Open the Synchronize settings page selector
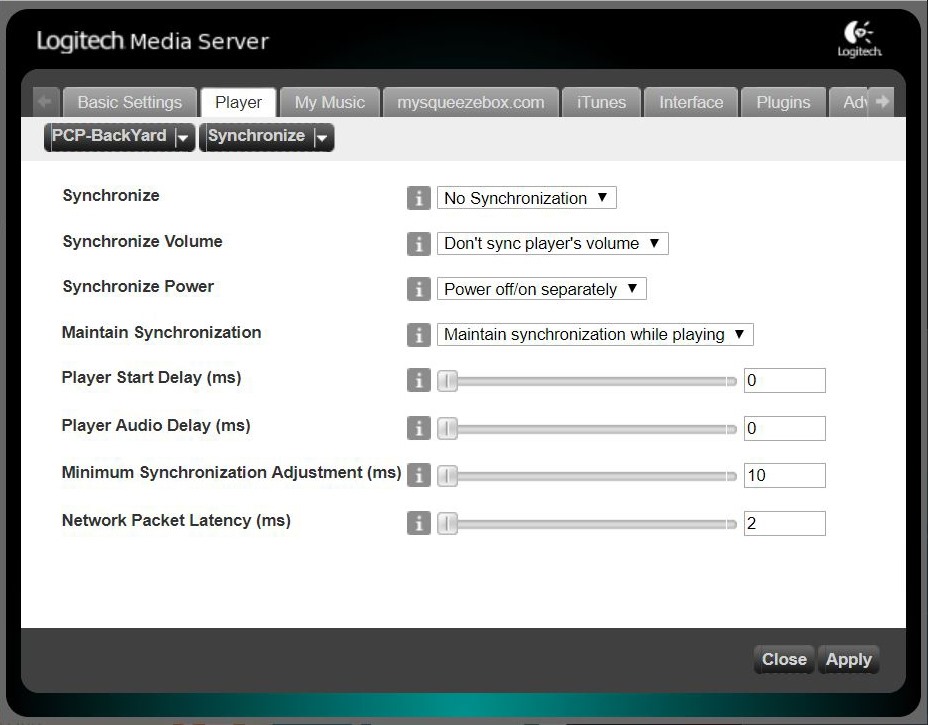Screen dimensions: 928x725 click(x=266, y=137)
